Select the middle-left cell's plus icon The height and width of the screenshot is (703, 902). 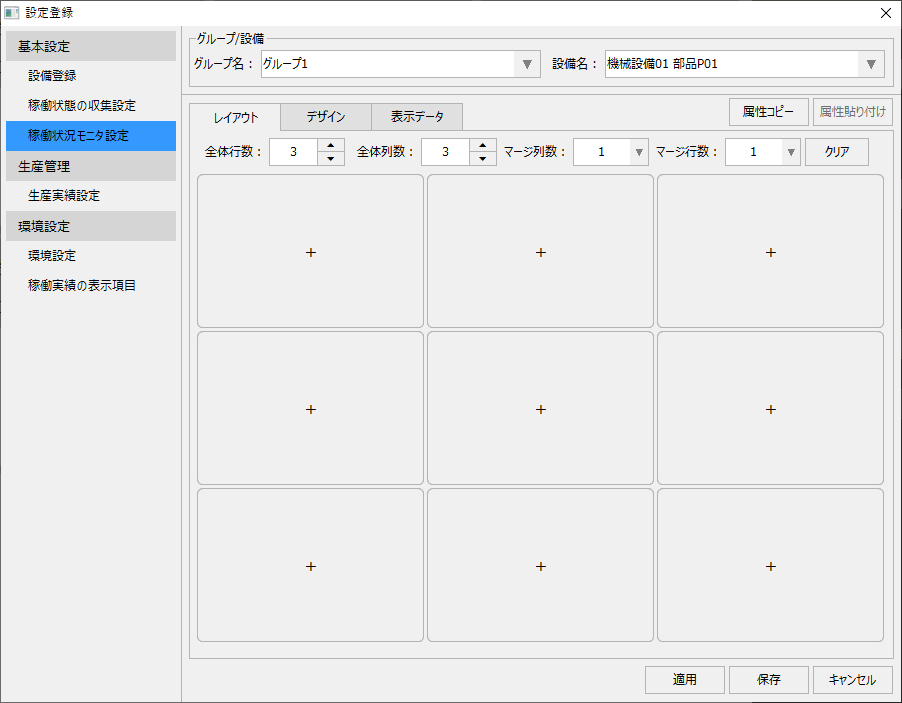pyautogui.click(x=310, y=409)
